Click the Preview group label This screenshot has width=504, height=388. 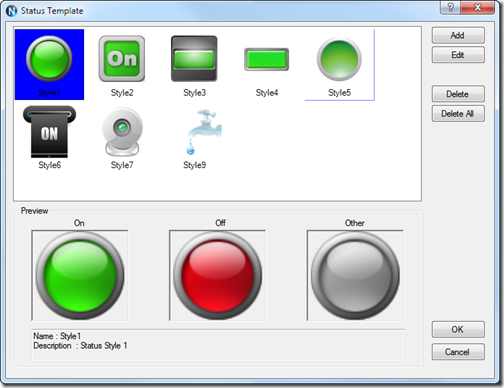coord(34,211)
